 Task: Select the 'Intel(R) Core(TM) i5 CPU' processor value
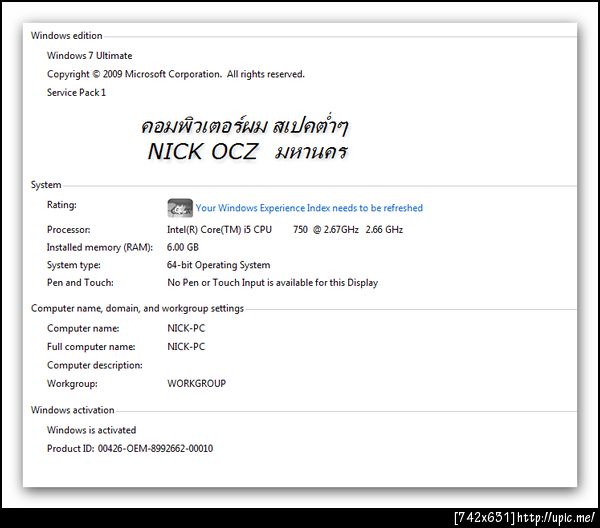219,230
